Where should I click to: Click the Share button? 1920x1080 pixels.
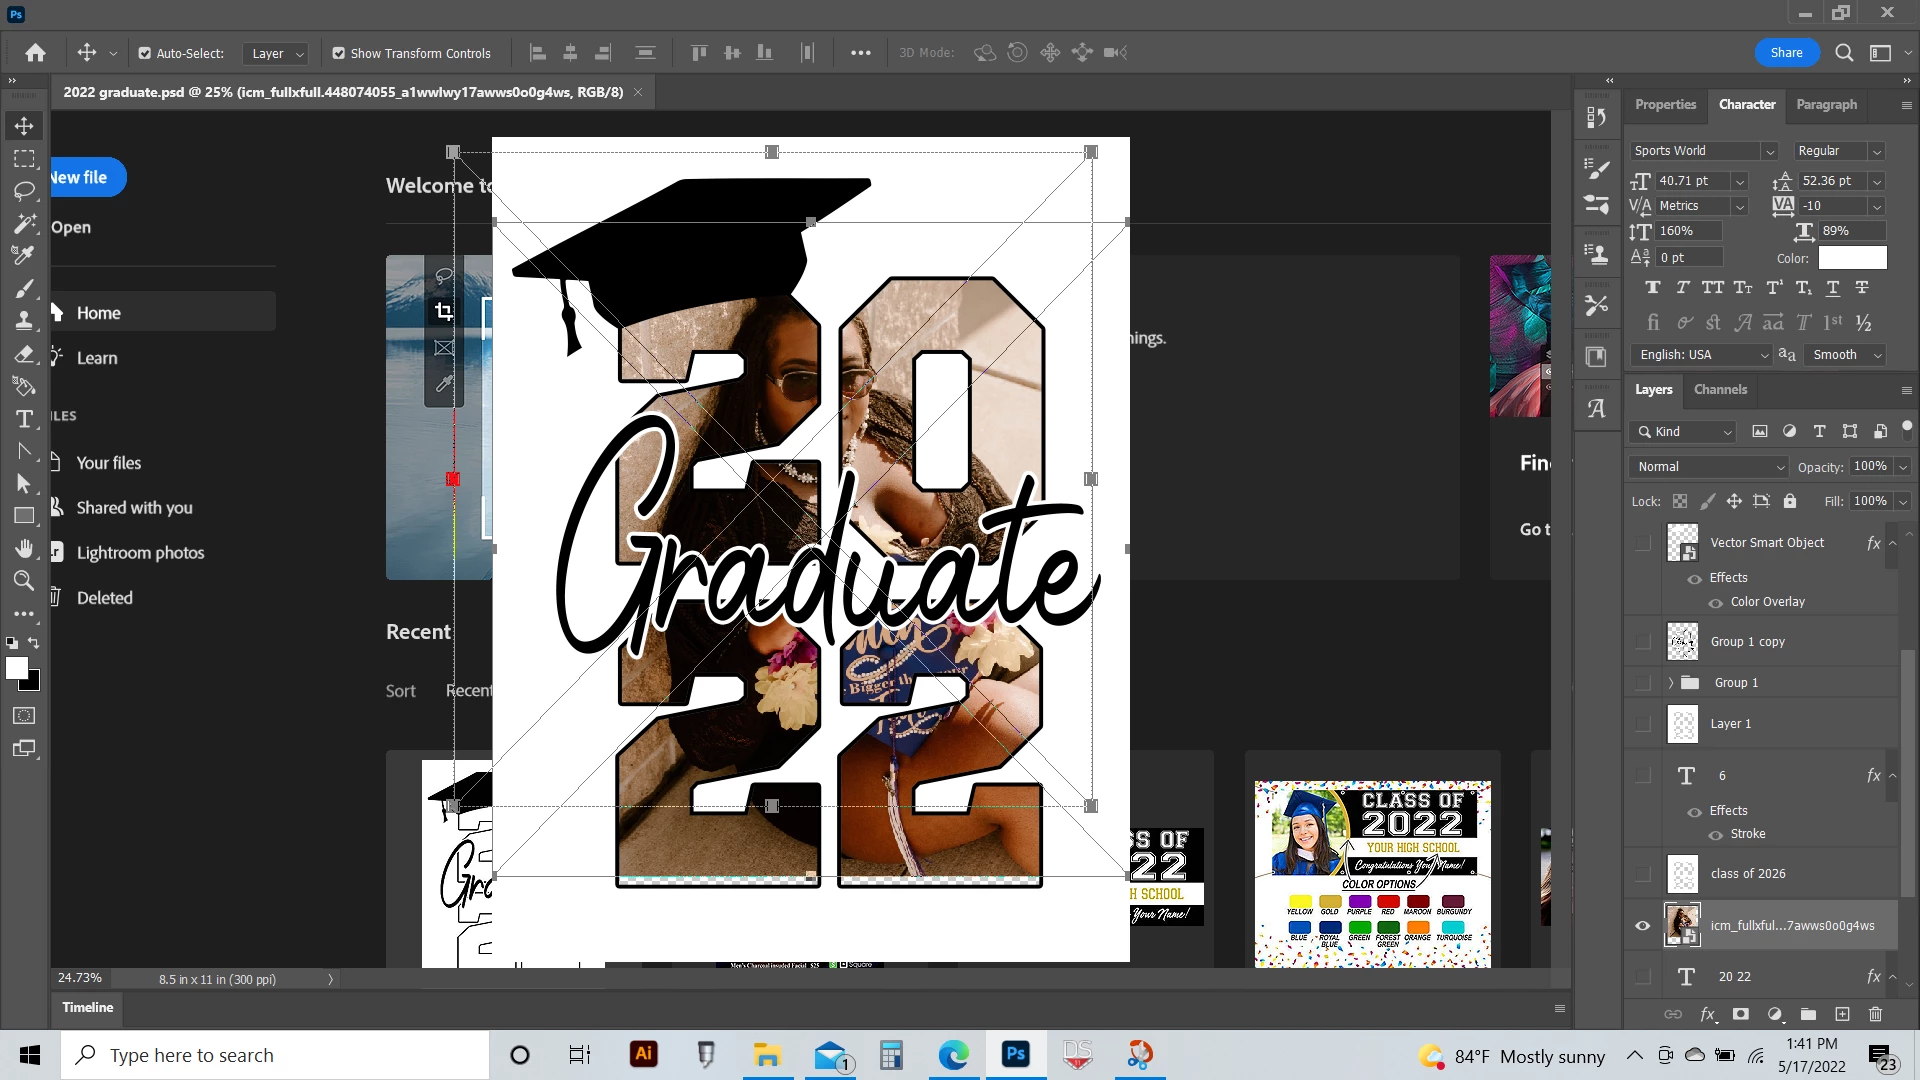1786,53
